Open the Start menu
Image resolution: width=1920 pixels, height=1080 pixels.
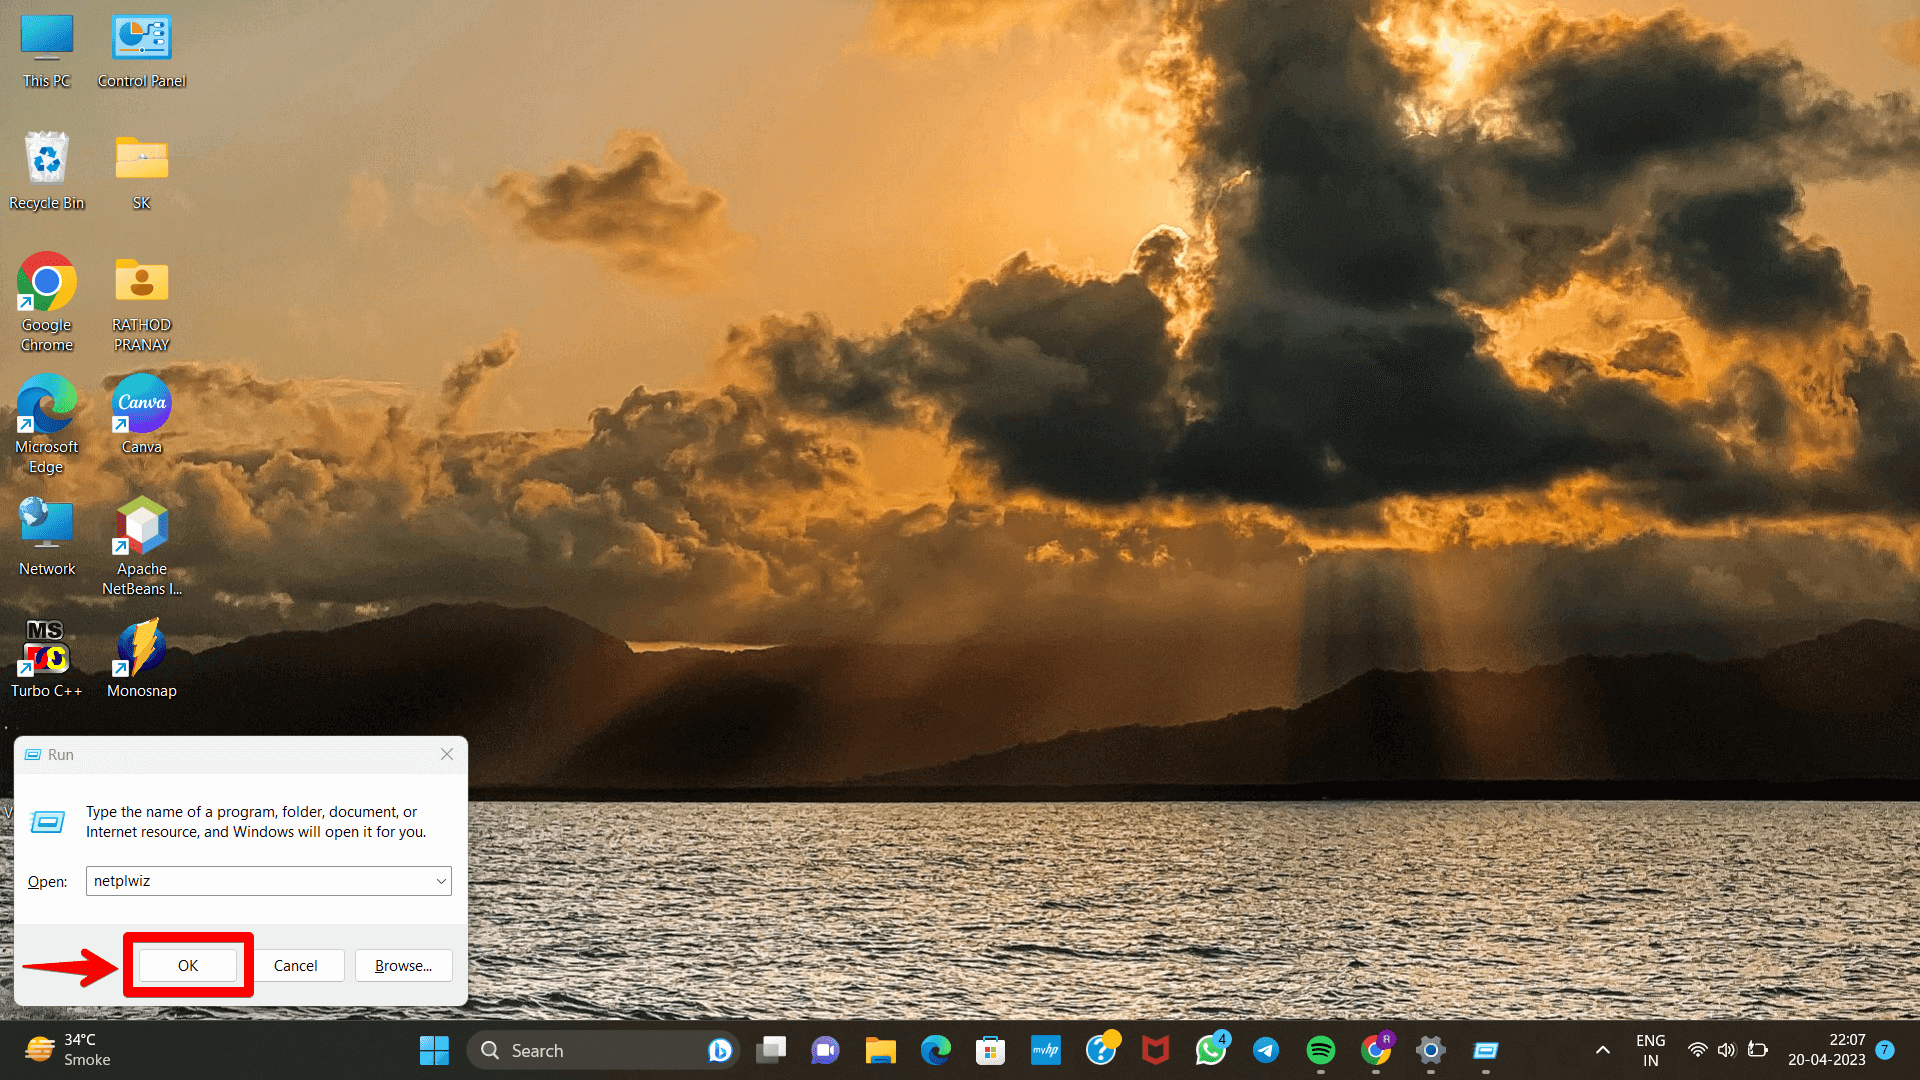point(433,1050)
